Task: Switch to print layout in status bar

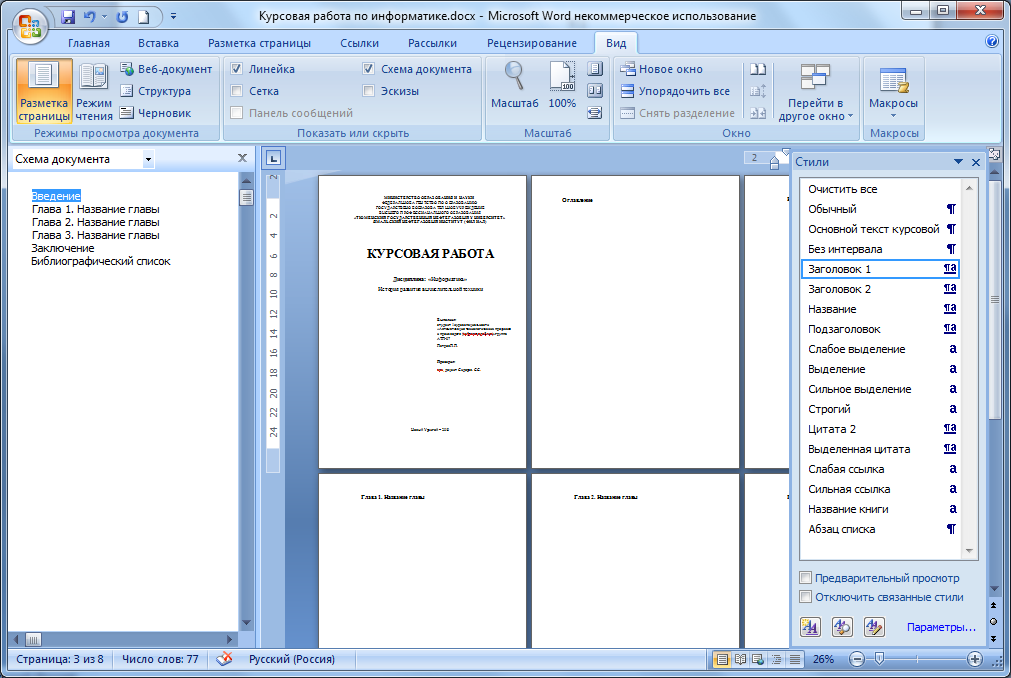Action: (722, 659)
